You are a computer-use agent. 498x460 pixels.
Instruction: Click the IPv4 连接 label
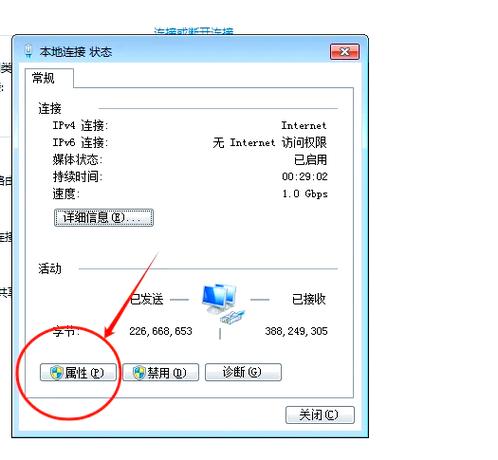click(x=80, y=126)
